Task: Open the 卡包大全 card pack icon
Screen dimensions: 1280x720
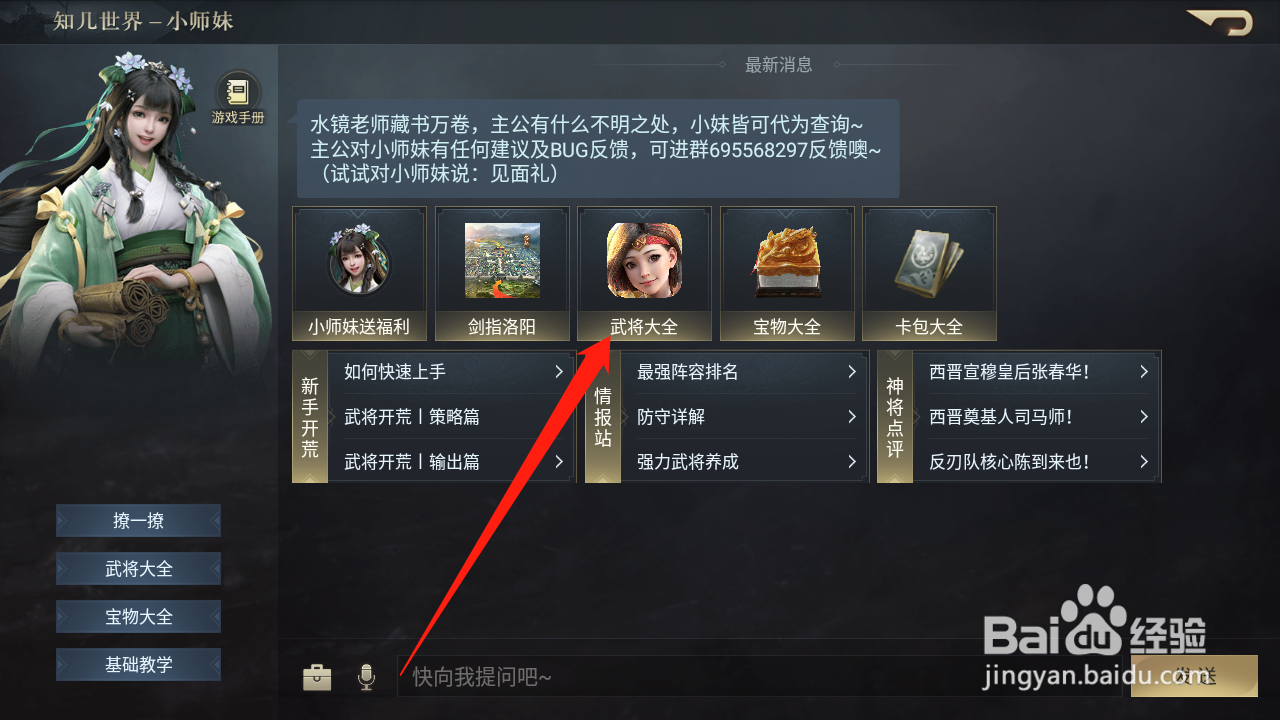Action: point(929,273)
